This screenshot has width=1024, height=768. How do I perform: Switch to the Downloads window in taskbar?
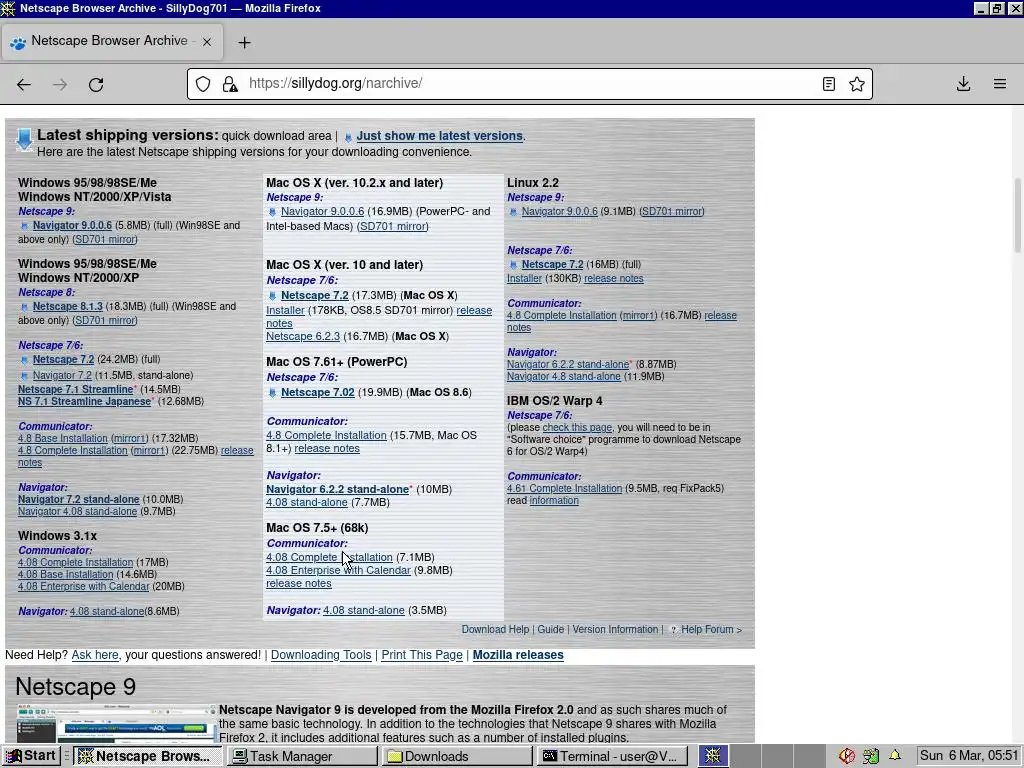(458, 756)
